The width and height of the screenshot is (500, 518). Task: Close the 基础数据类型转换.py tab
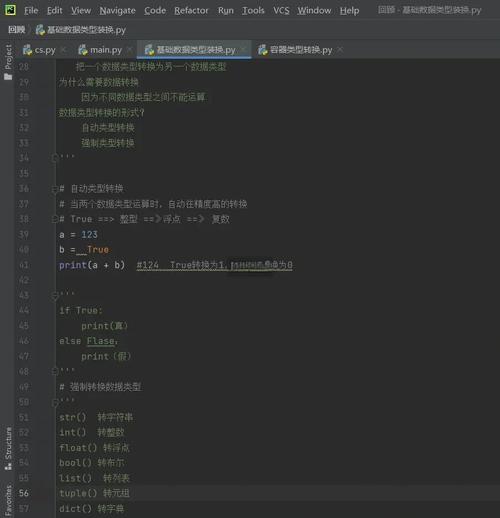click(244, 50)
